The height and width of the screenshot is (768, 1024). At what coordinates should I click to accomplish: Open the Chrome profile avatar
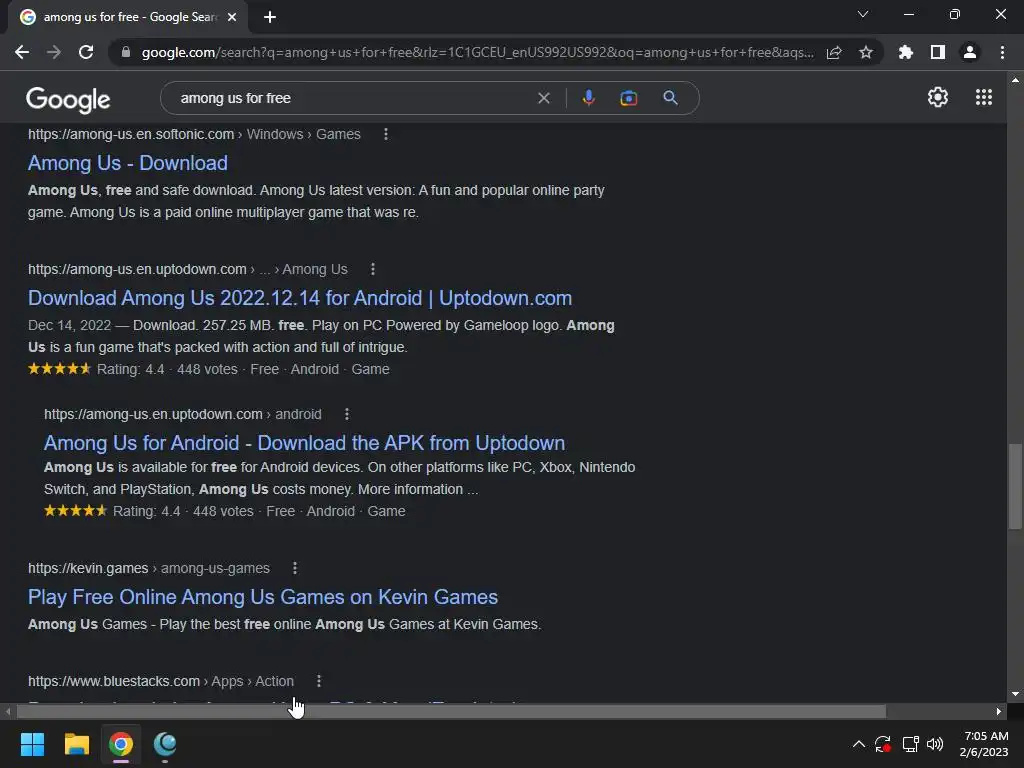point(970,52)
